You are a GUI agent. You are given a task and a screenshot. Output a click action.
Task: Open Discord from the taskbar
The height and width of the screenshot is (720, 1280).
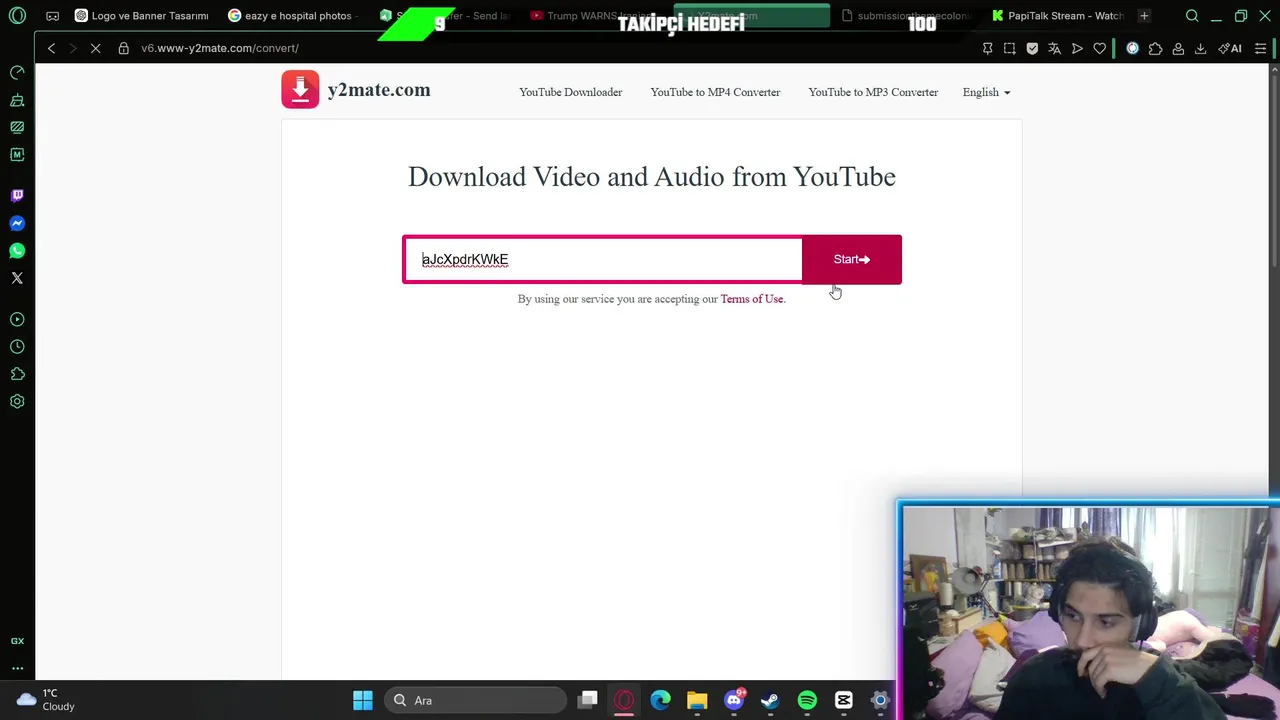coord(734,700)
